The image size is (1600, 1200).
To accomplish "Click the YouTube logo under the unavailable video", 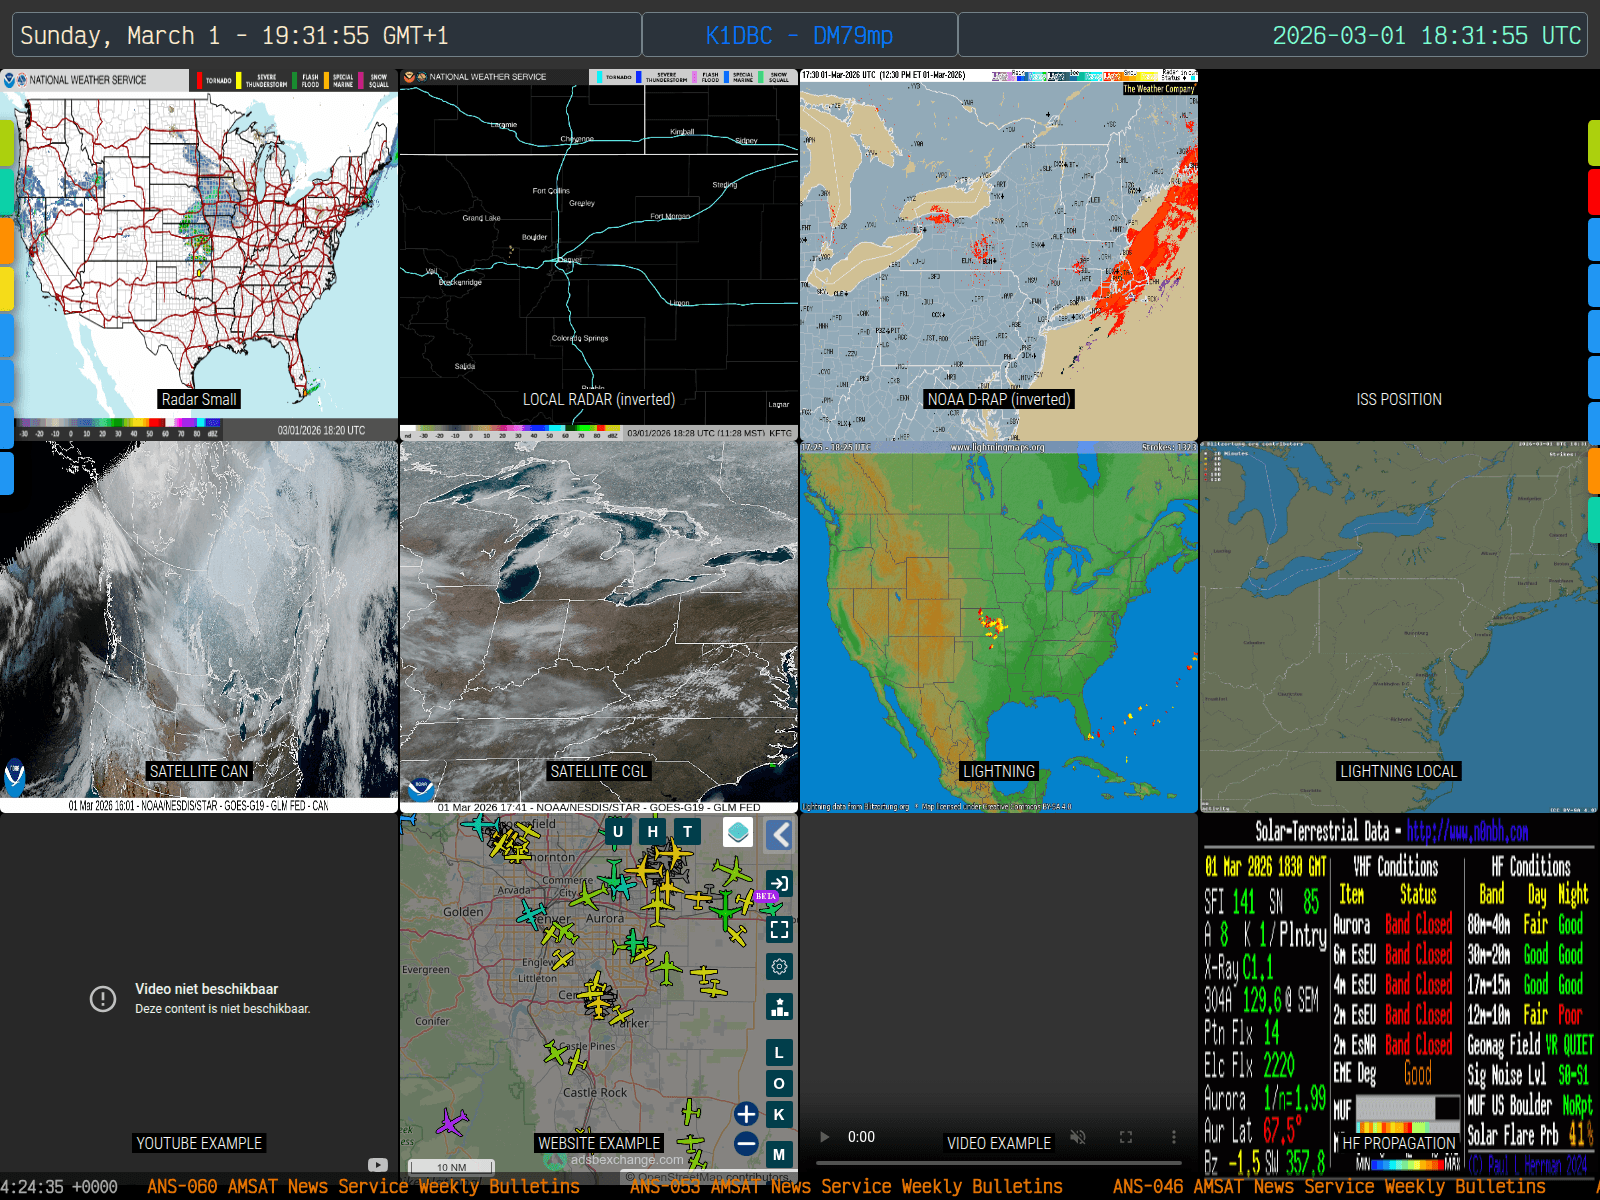I will click(x=378, y=1164).
